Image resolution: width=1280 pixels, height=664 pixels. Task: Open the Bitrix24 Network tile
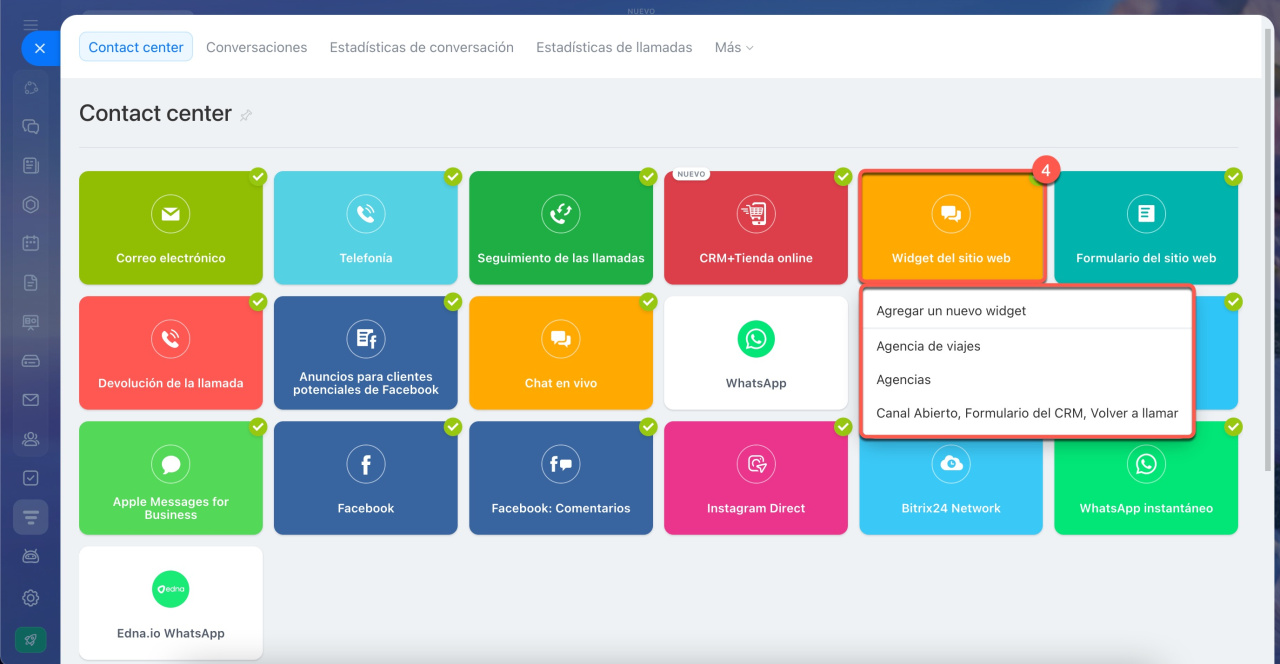click(951, 485)
